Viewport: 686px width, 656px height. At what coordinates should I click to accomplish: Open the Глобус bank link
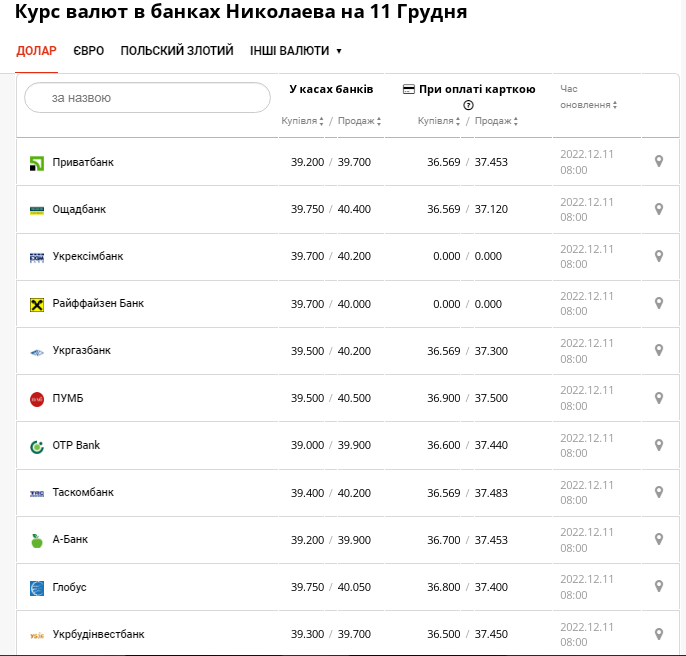(70, 587)
